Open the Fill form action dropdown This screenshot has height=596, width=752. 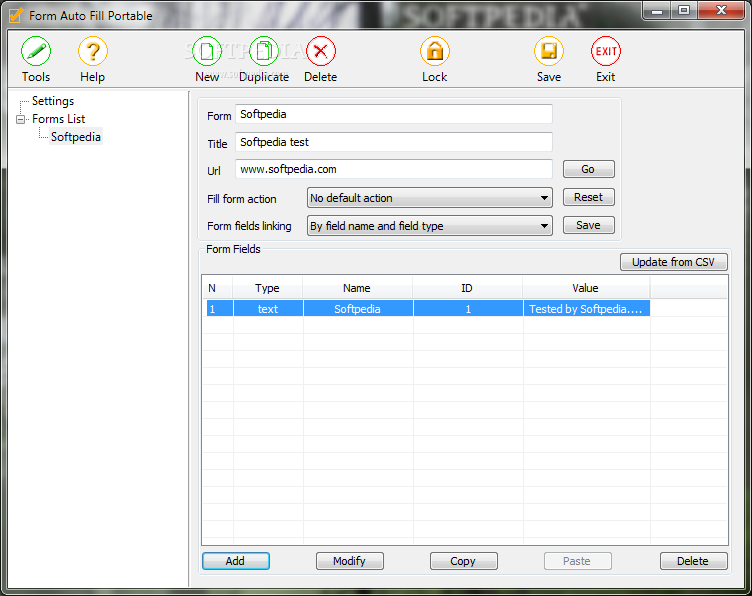(x=430, y=198)
